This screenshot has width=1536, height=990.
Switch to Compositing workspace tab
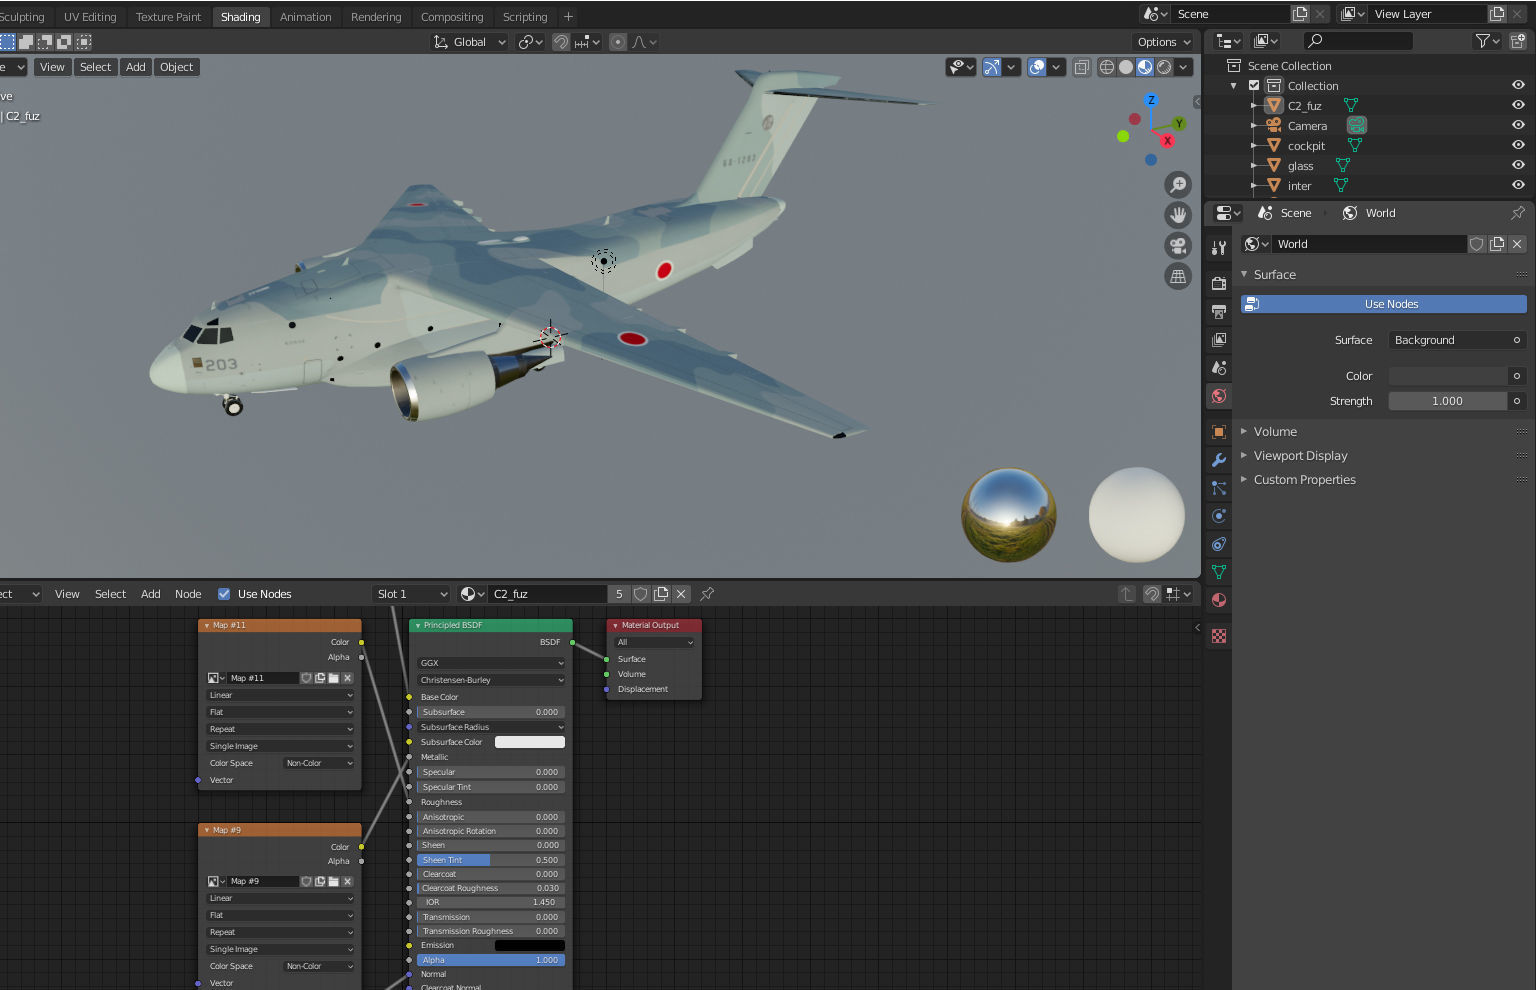point(452,17)
